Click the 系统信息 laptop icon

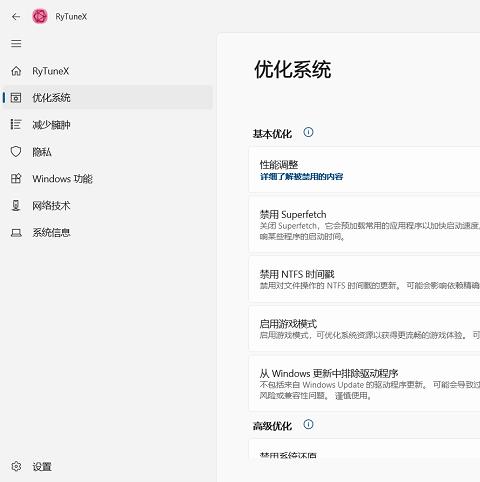click(x=16, y=233)
